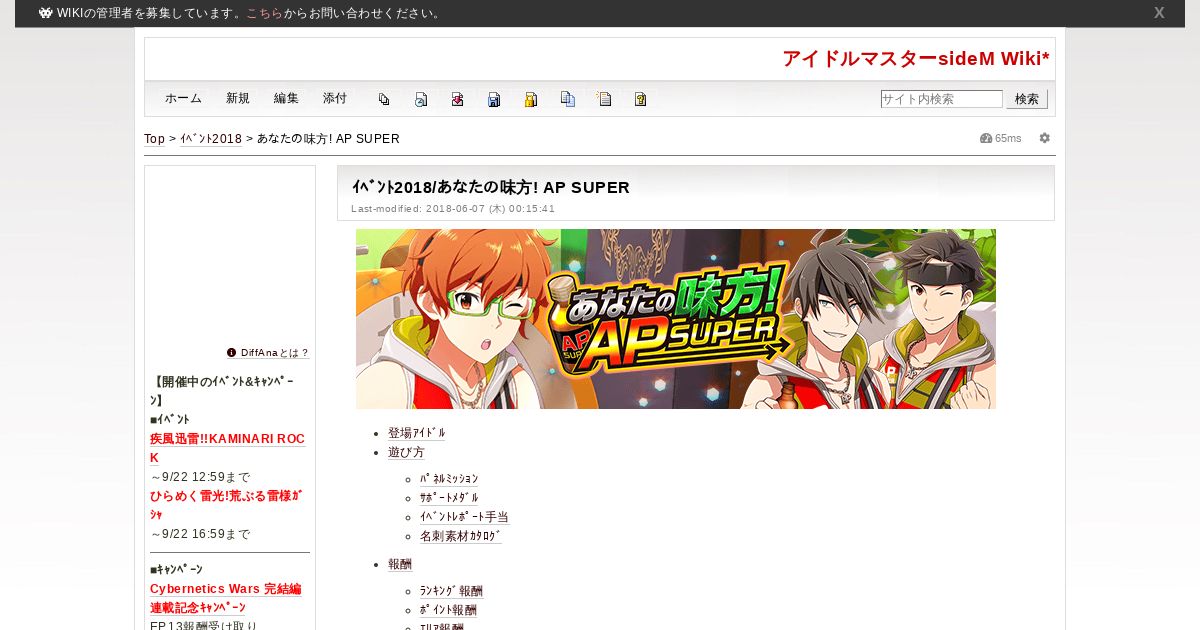Image resolution: width=1200 pixels, height=630 pixels.
Task: Click the stacked-pages diff icon in toolbar
Action: [384, 99]
